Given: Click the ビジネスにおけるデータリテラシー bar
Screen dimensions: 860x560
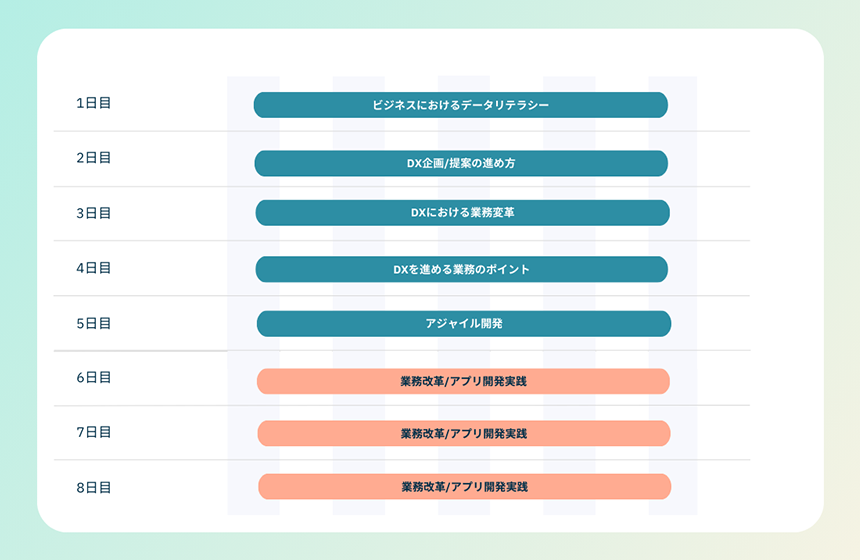Looking at the screenshot, I should 460,105.
